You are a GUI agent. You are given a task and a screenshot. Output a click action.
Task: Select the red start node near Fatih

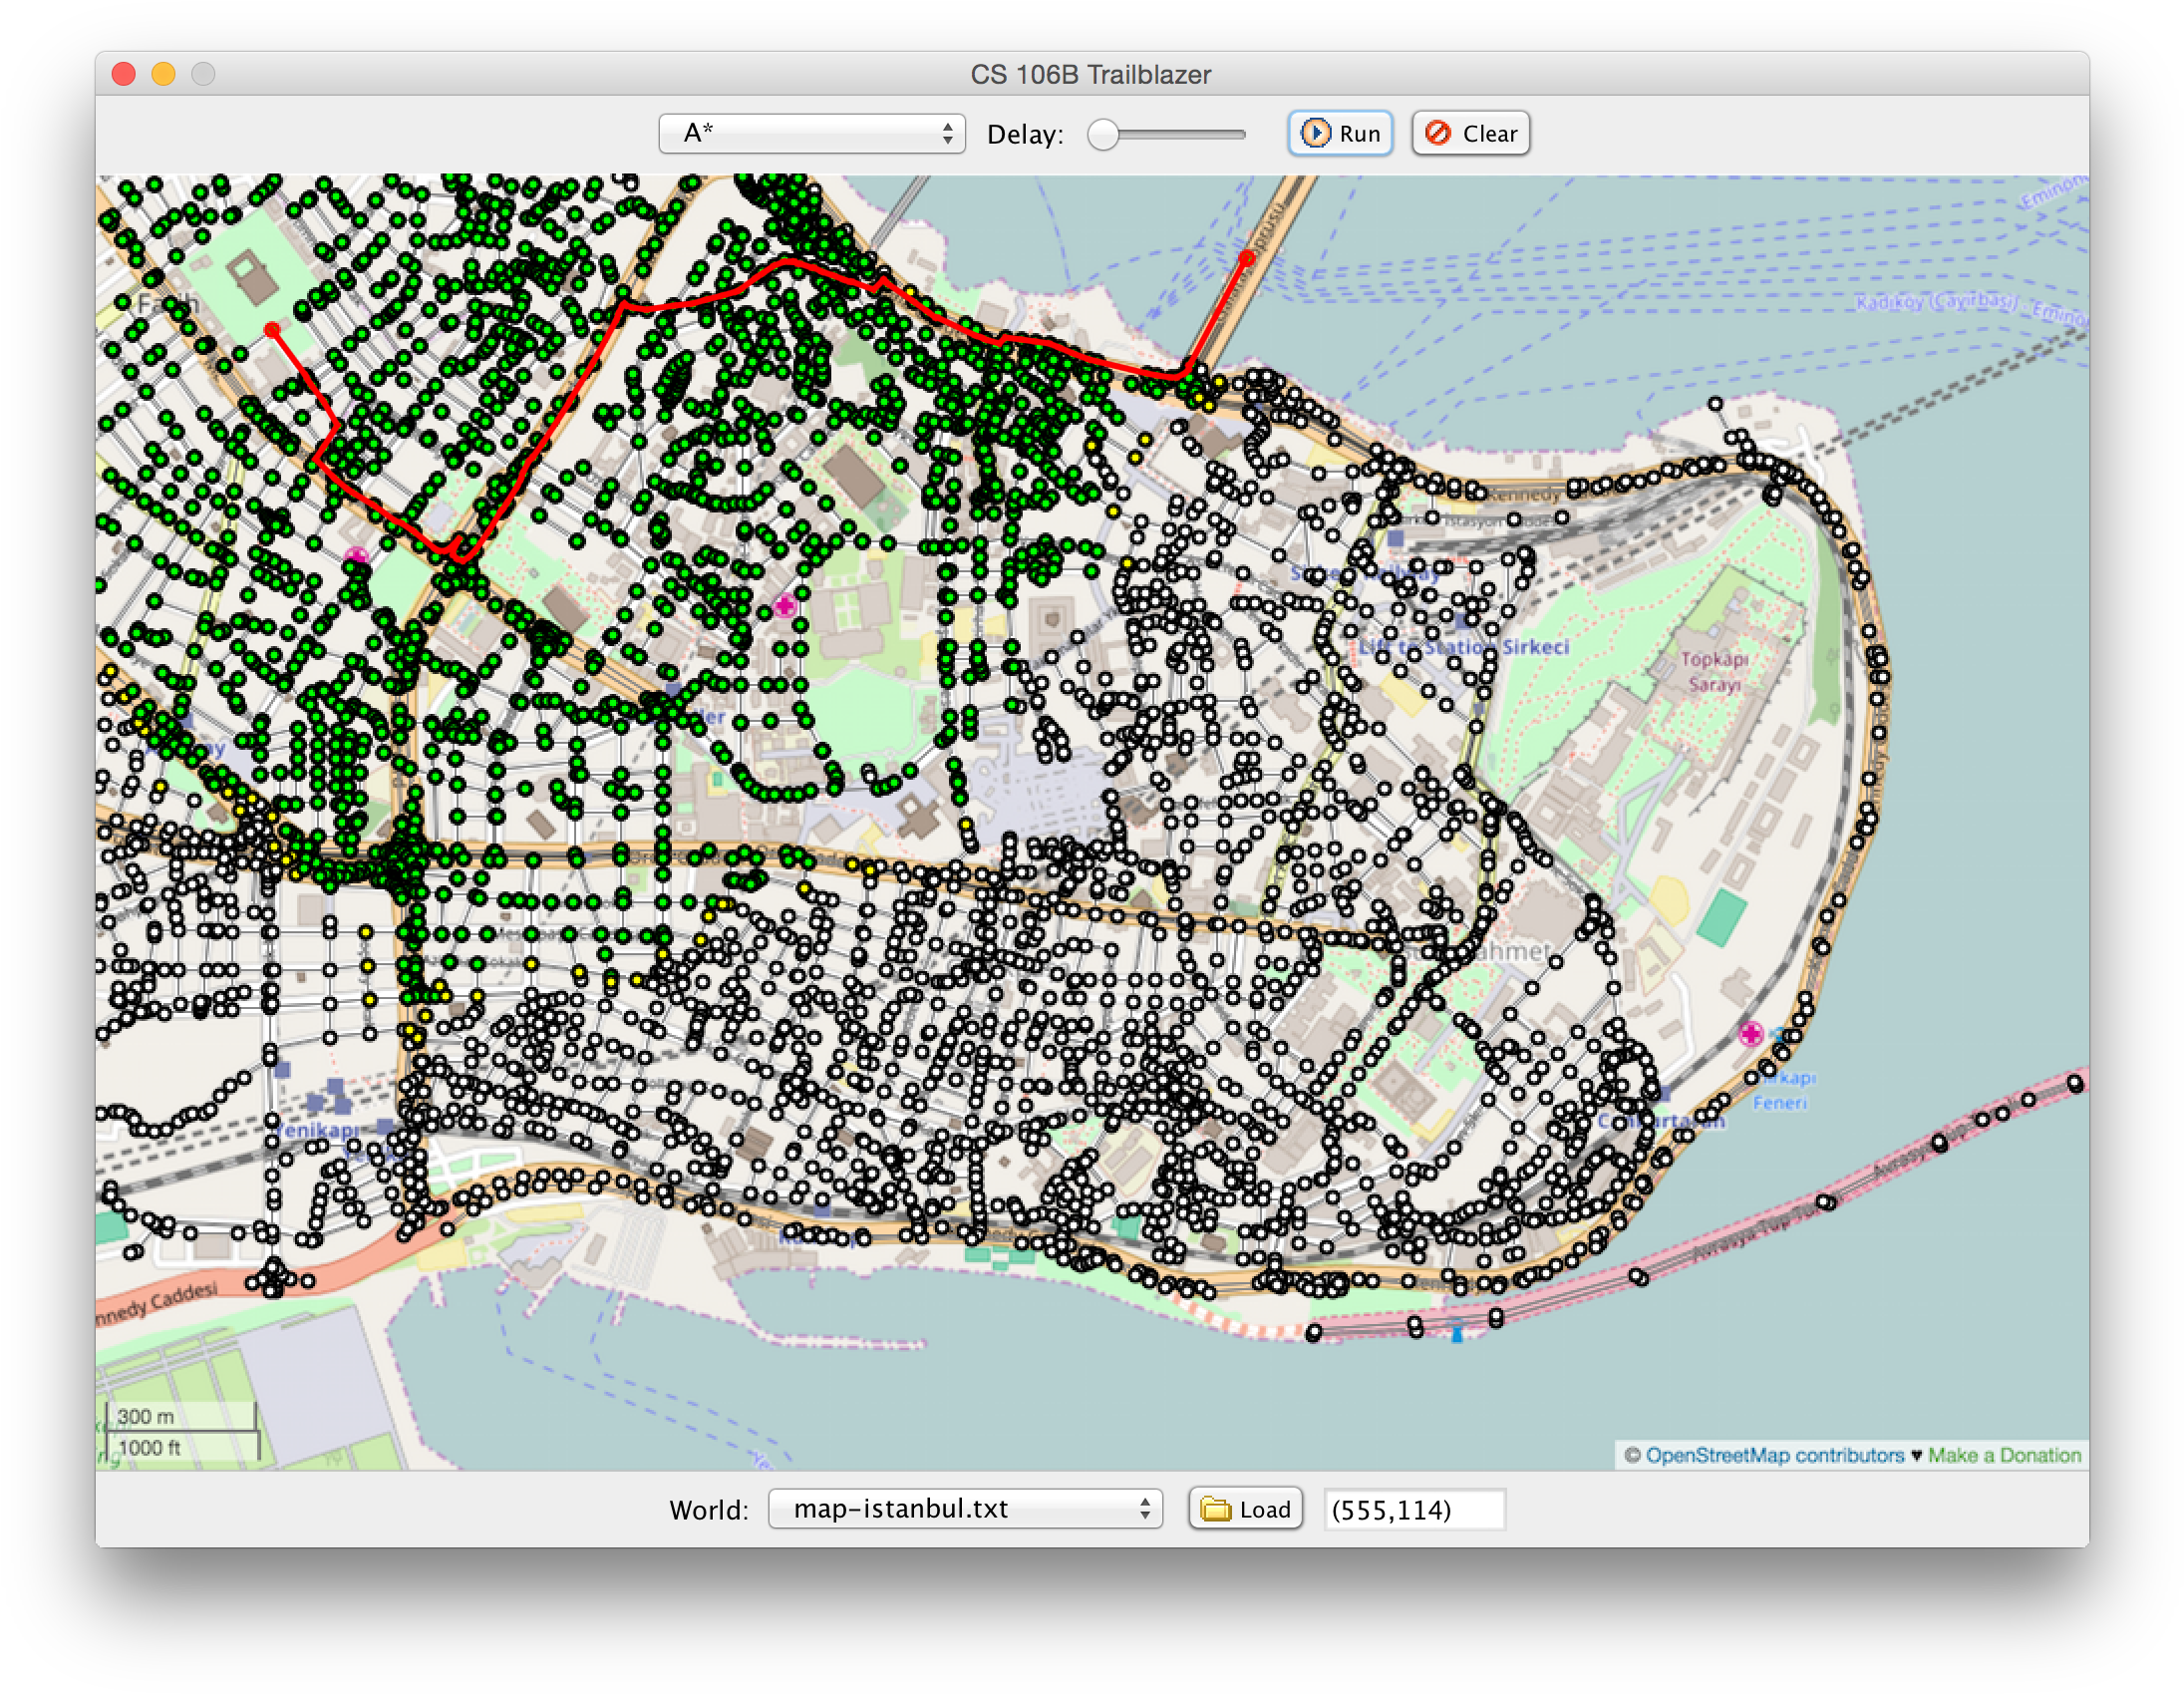click(x=271, y=328)
